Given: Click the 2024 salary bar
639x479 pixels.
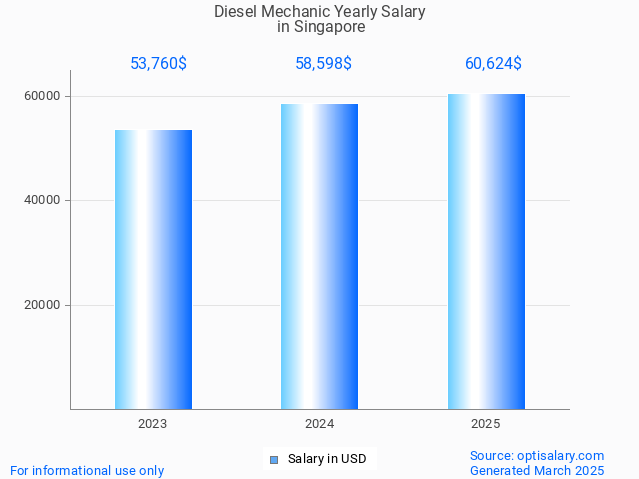Looking at the screenshot, I should (x=319, y=257).
